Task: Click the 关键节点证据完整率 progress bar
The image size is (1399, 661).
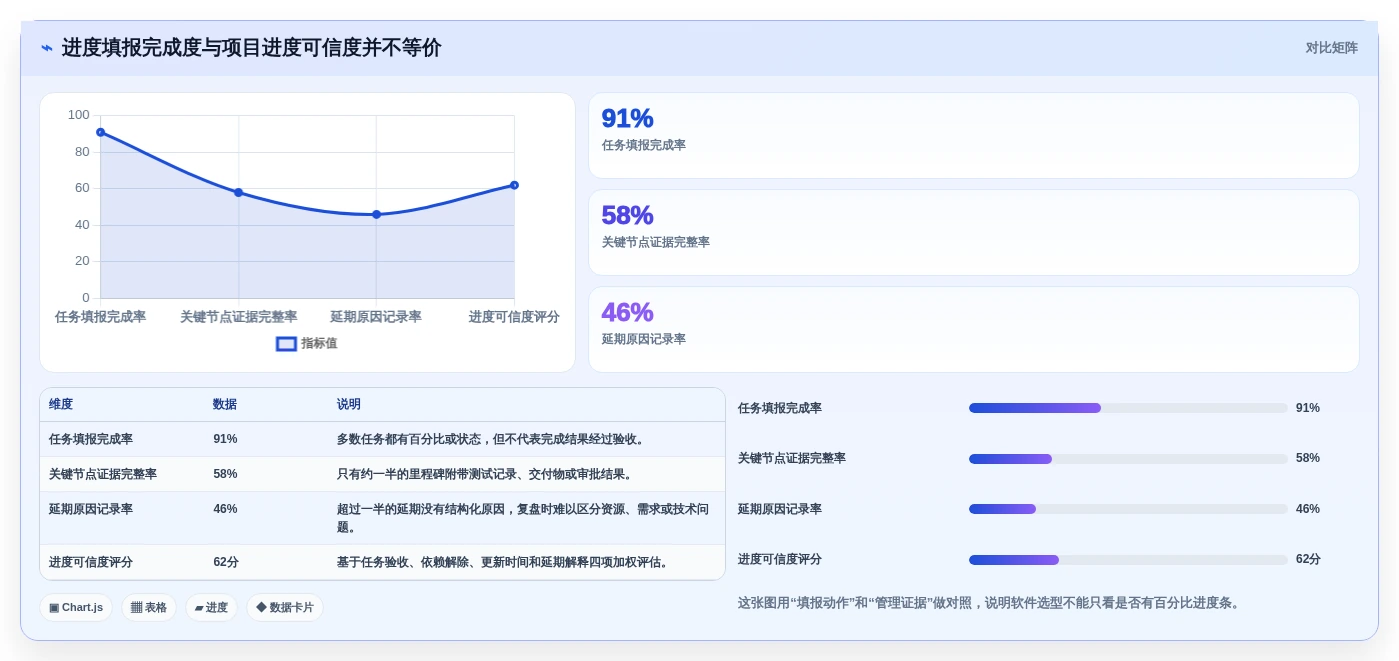Action: pos(1128,459)
